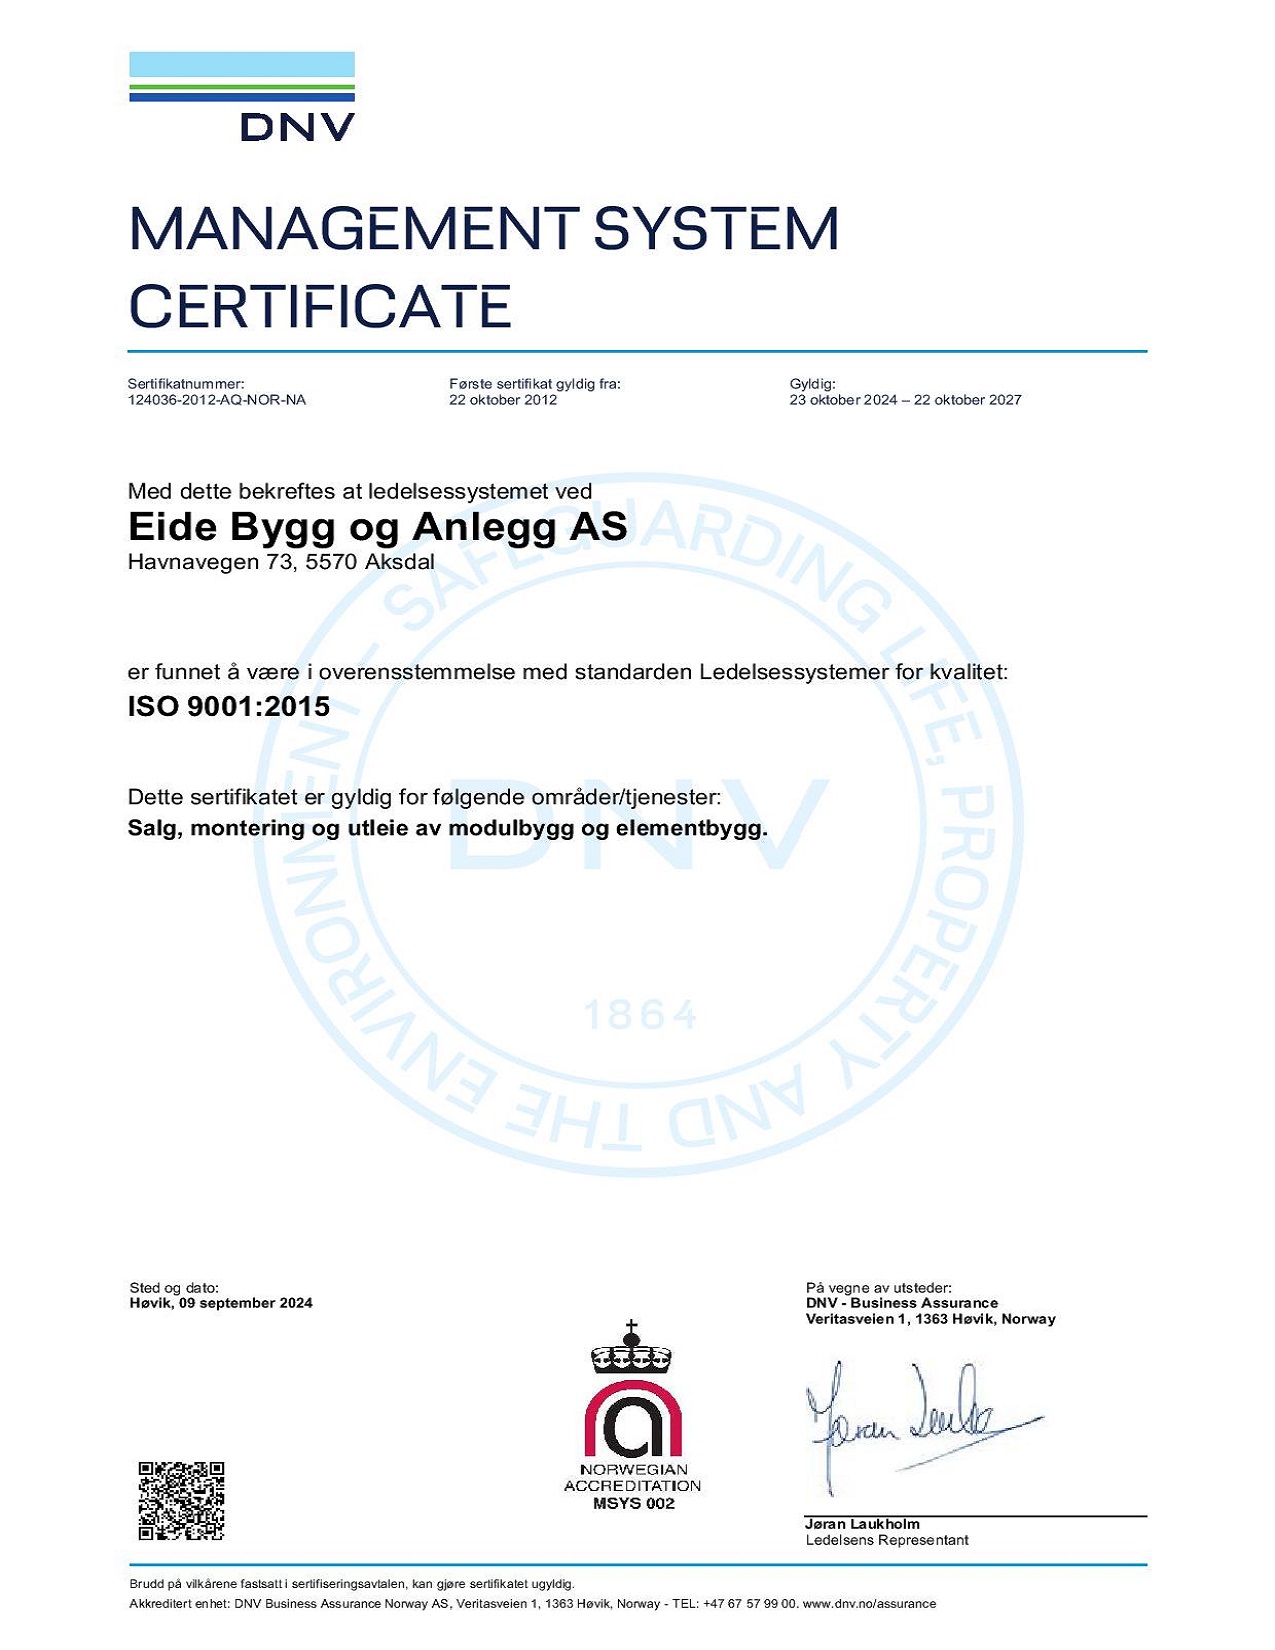Click the 'MANAGEMENT SYSTEM' heading line
The width and height of the screenshot is (1275, 1650).
tap(484, 229)
